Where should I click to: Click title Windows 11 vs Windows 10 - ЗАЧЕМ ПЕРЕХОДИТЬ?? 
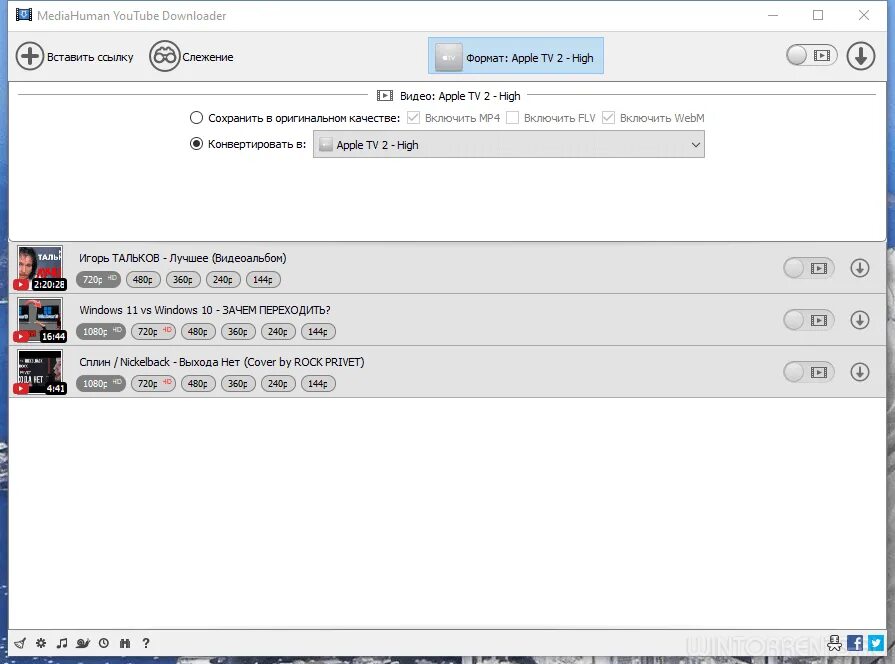[205, 310]
